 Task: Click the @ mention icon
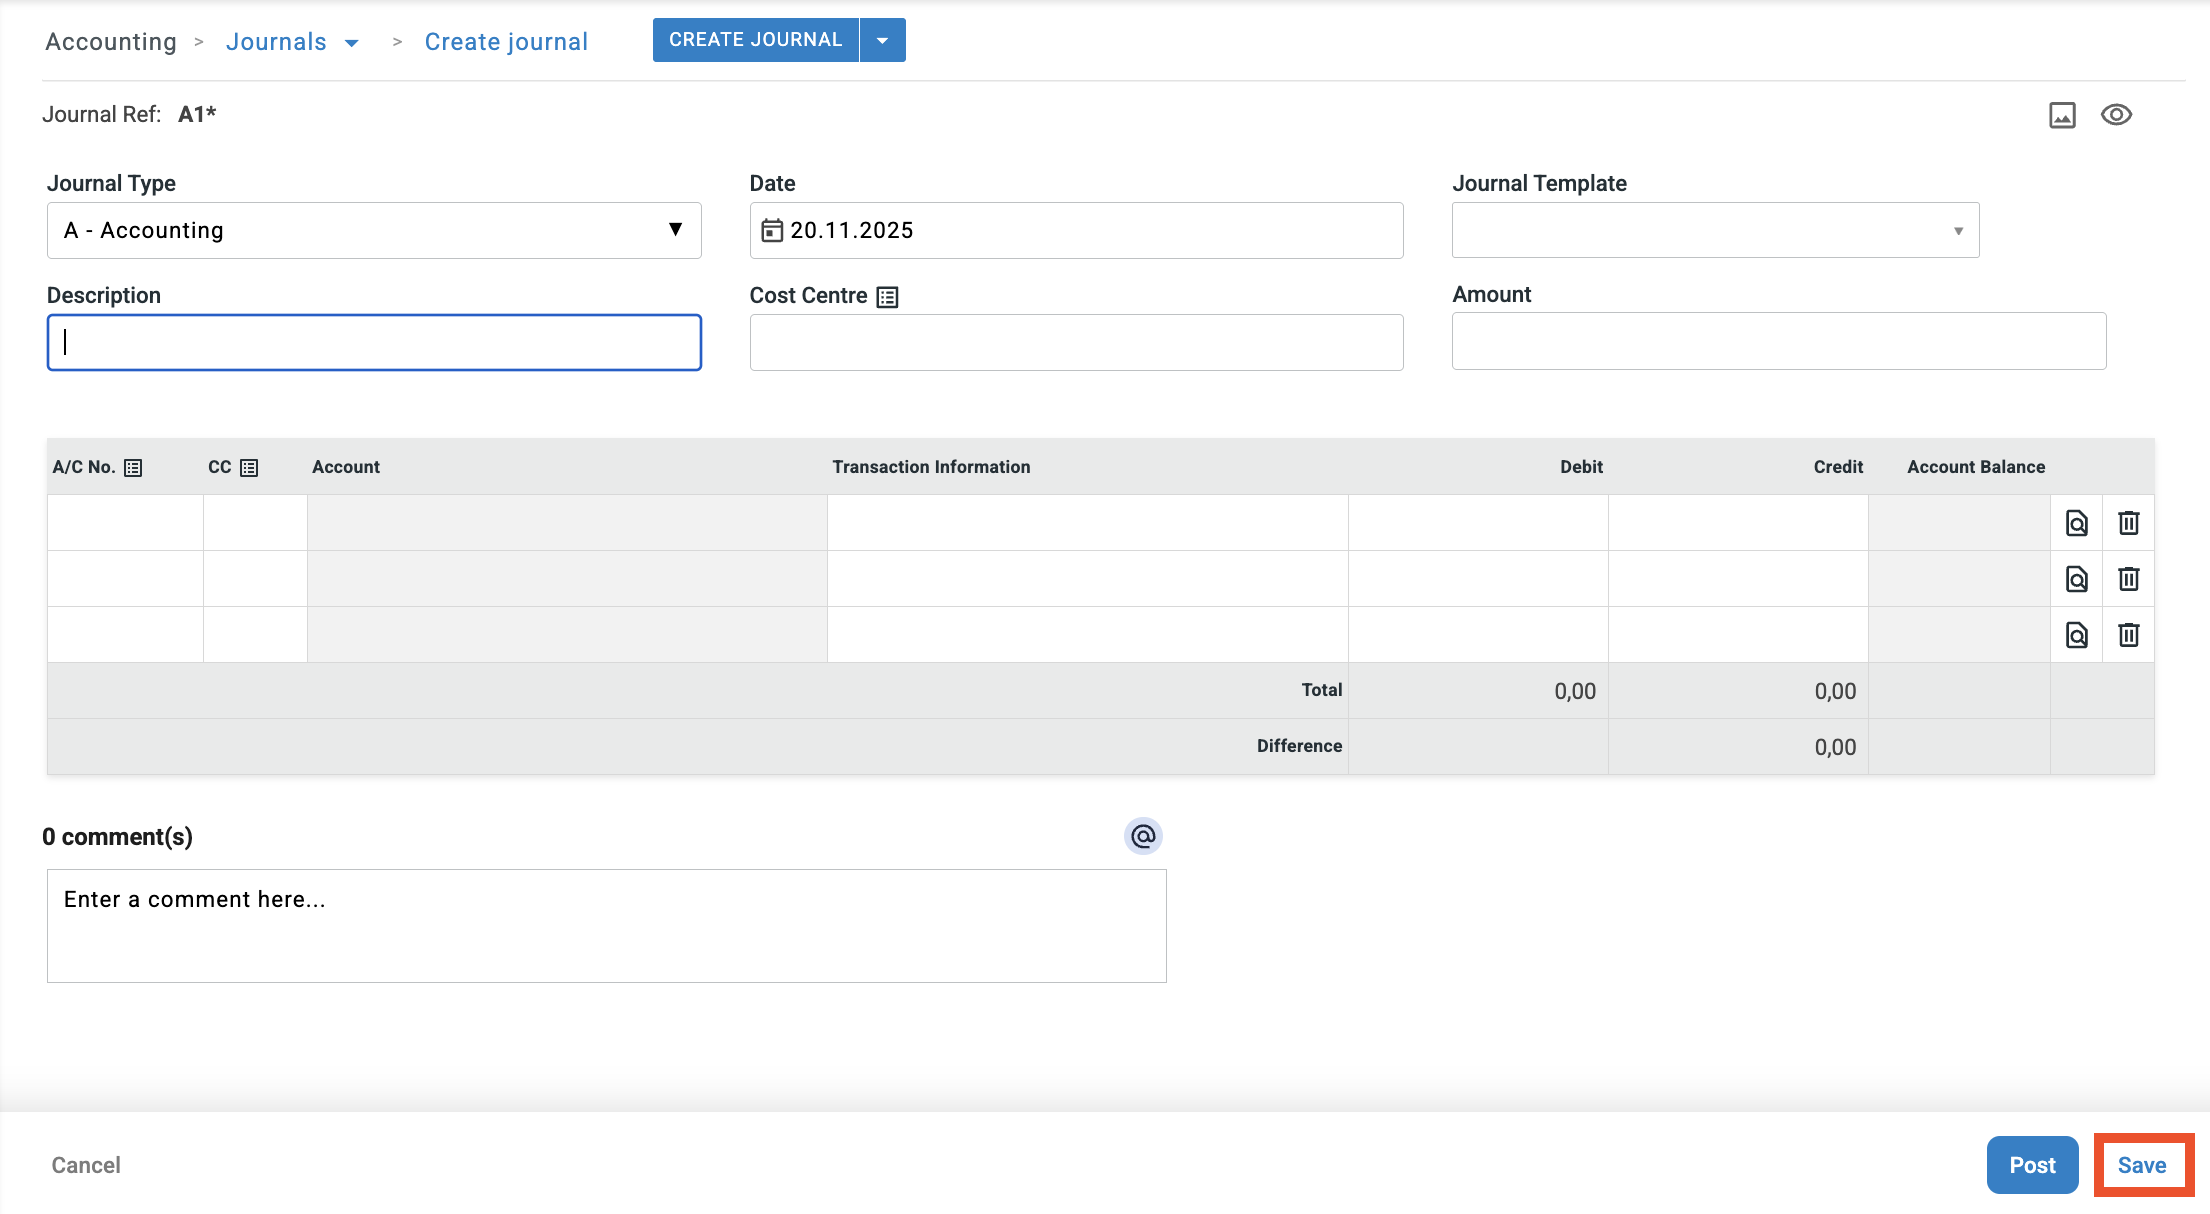(x=1143, y=836)
